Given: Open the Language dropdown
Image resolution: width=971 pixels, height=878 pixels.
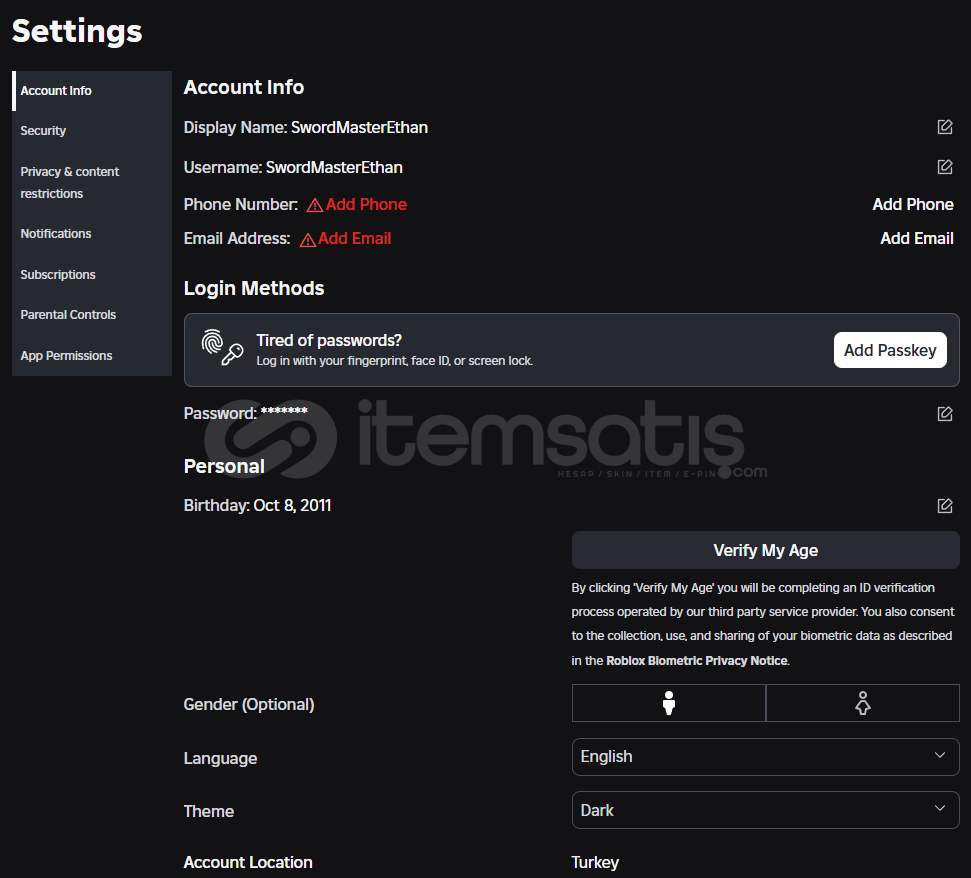Looking at the screenshot, I should coord(765,757).
